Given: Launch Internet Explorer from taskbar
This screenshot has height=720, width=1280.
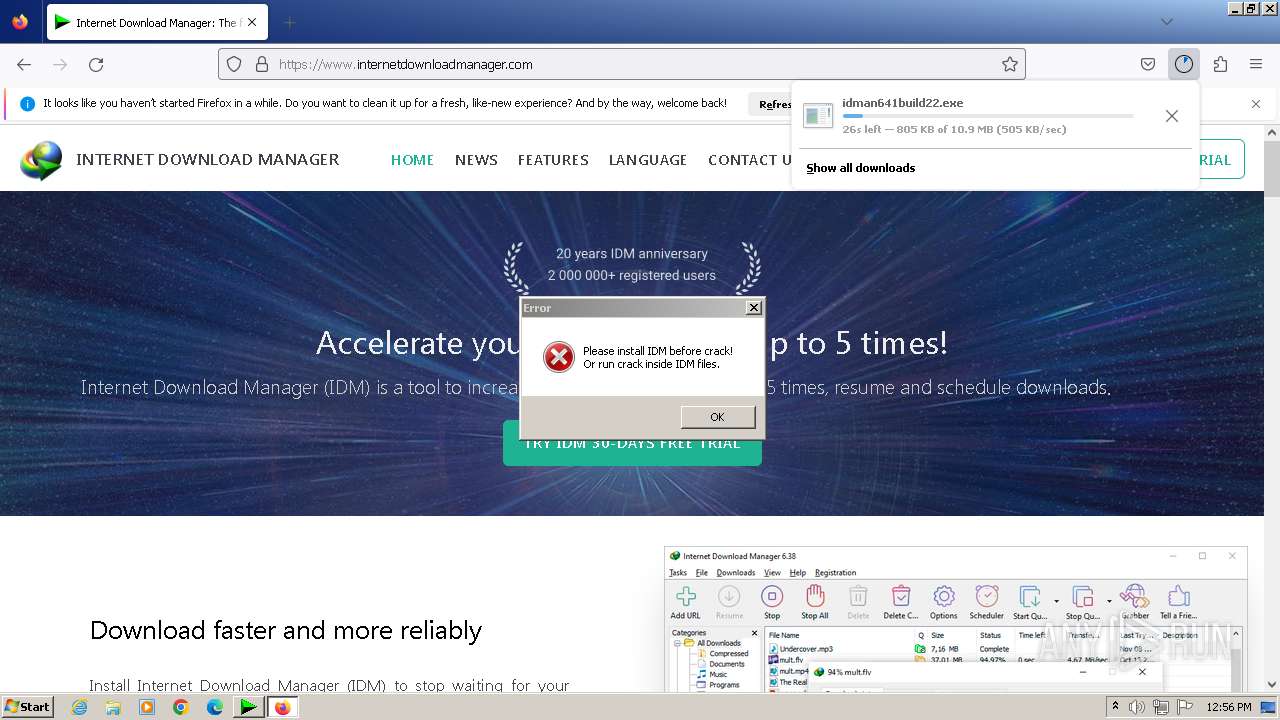Looking at the screenshot, I should click(79, 707).
